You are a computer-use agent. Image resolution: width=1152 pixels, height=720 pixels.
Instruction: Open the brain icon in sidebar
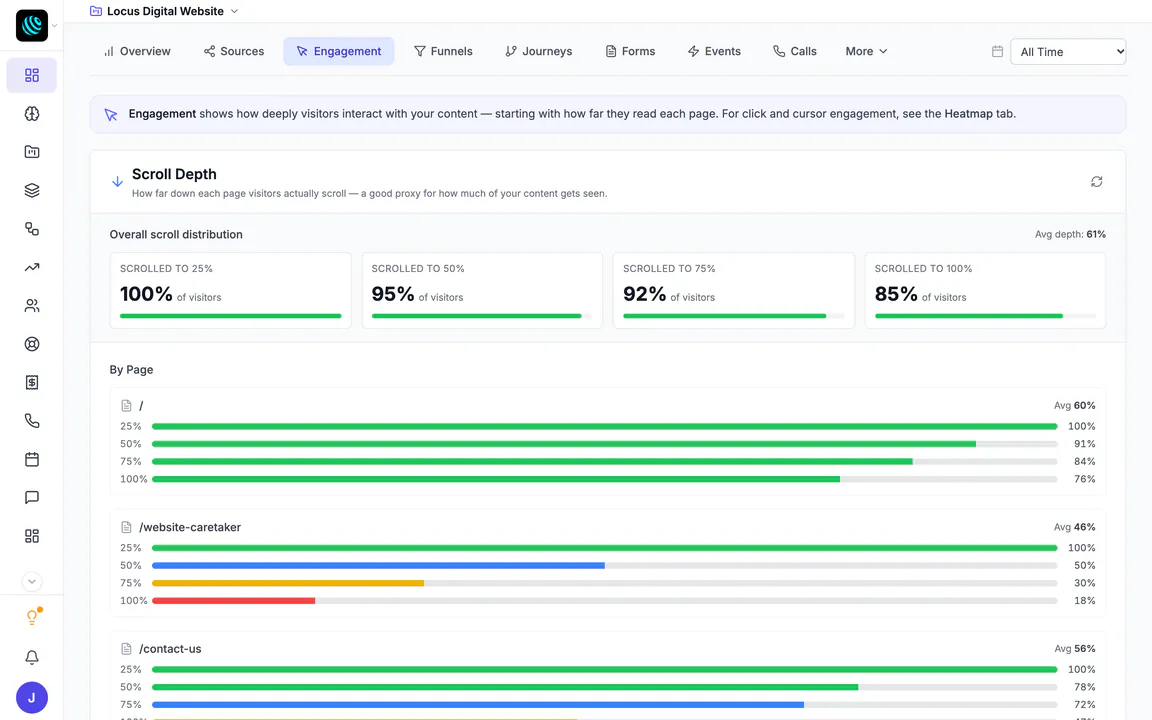(x=32, y=114)
